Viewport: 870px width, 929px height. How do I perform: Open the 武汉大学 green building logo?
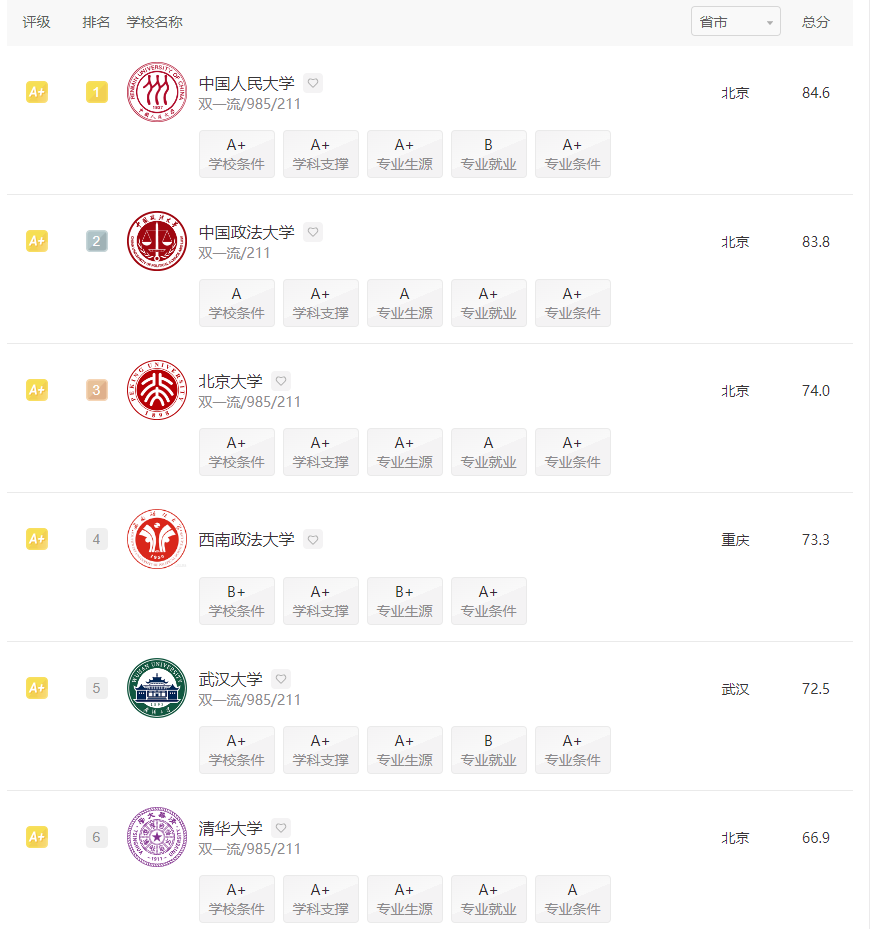[157, 688]
